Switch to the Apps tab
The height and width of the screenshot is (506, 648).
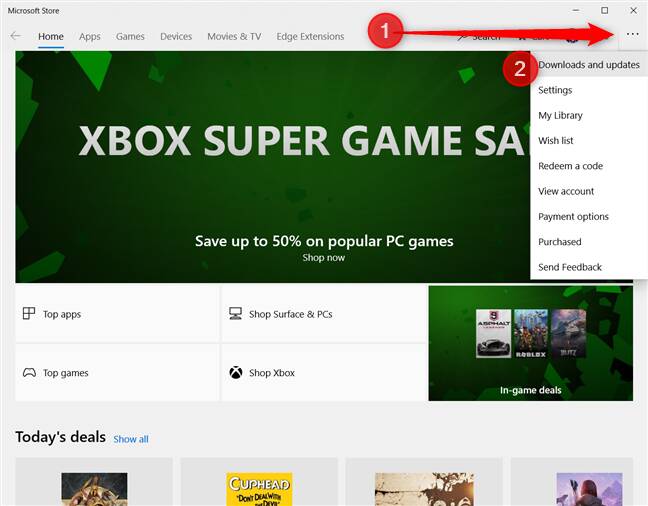(90, 37)
